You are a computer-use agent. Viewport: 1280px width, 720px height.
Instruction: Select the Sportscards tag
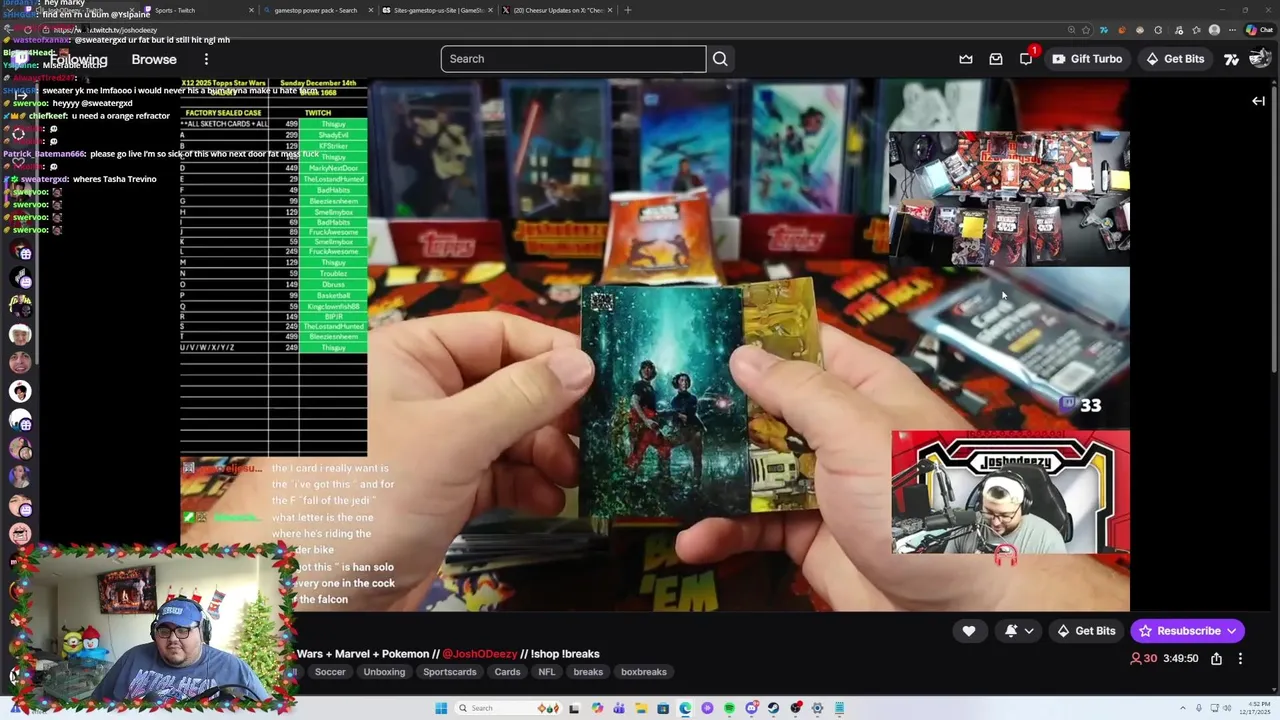pyautogui.click(x=450, y=672)
